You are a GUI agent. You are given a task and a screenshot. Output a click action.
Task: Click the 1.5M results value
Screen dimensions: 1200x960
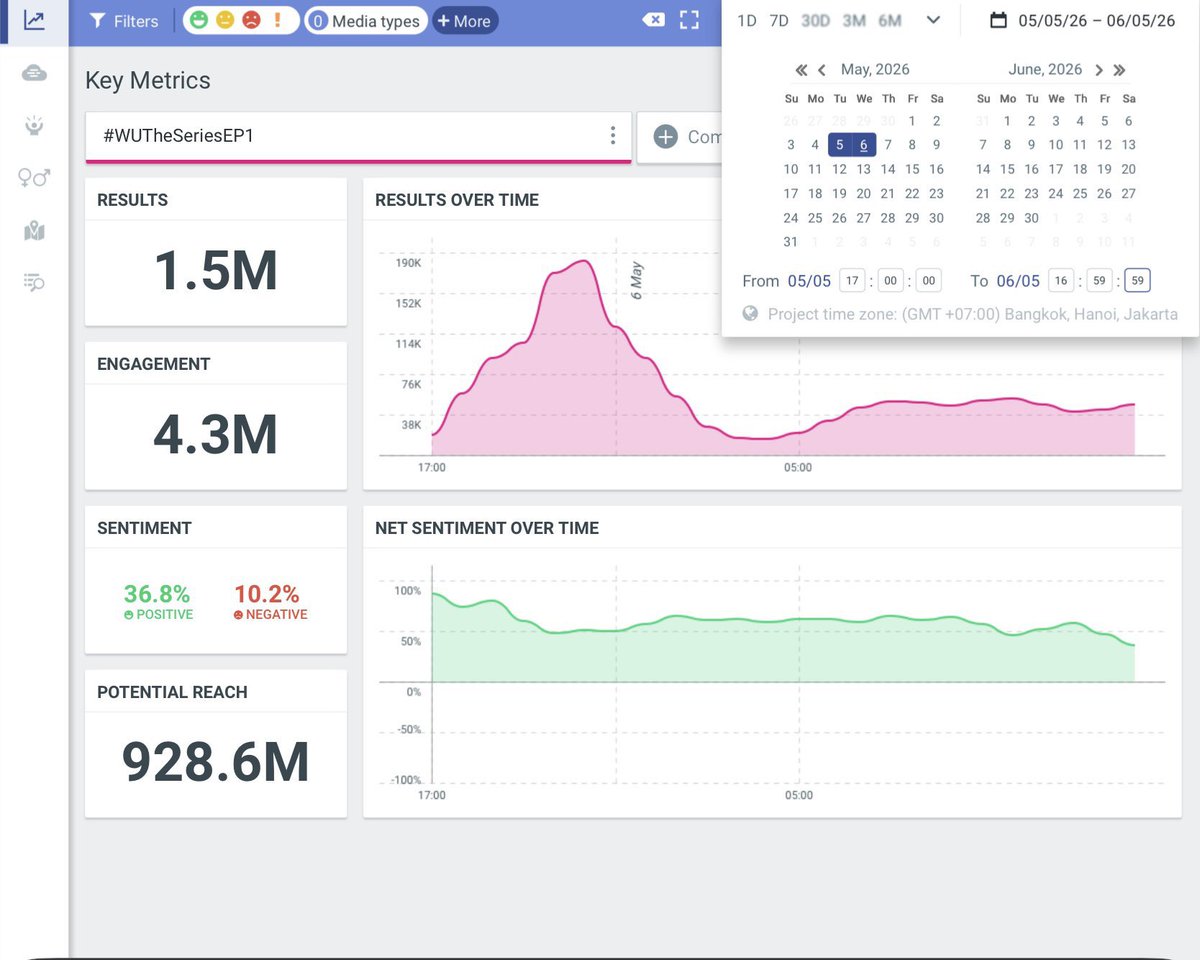click(x=216, y=271)
